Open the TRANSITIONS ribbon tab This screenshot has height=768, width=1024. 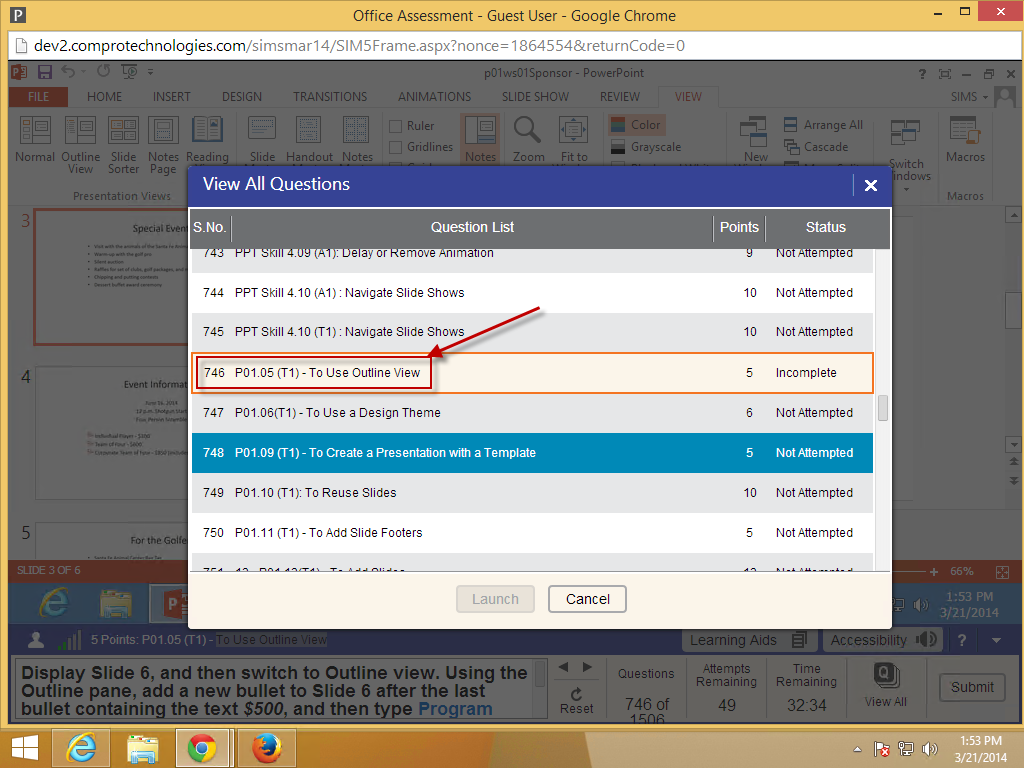click(x=330, y=97)
